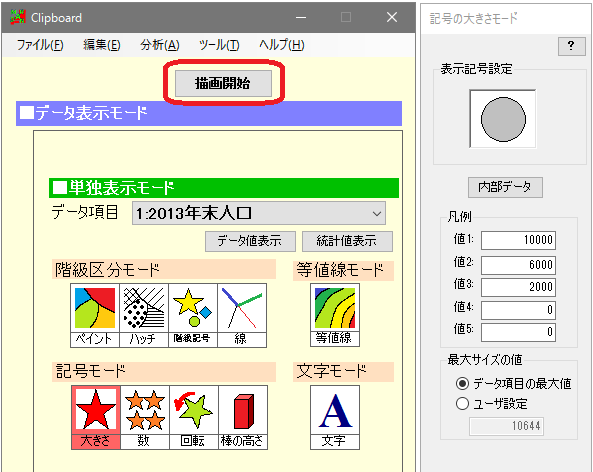Open the ファイル menu
The image size is (593, 472).
pos(40,45)
